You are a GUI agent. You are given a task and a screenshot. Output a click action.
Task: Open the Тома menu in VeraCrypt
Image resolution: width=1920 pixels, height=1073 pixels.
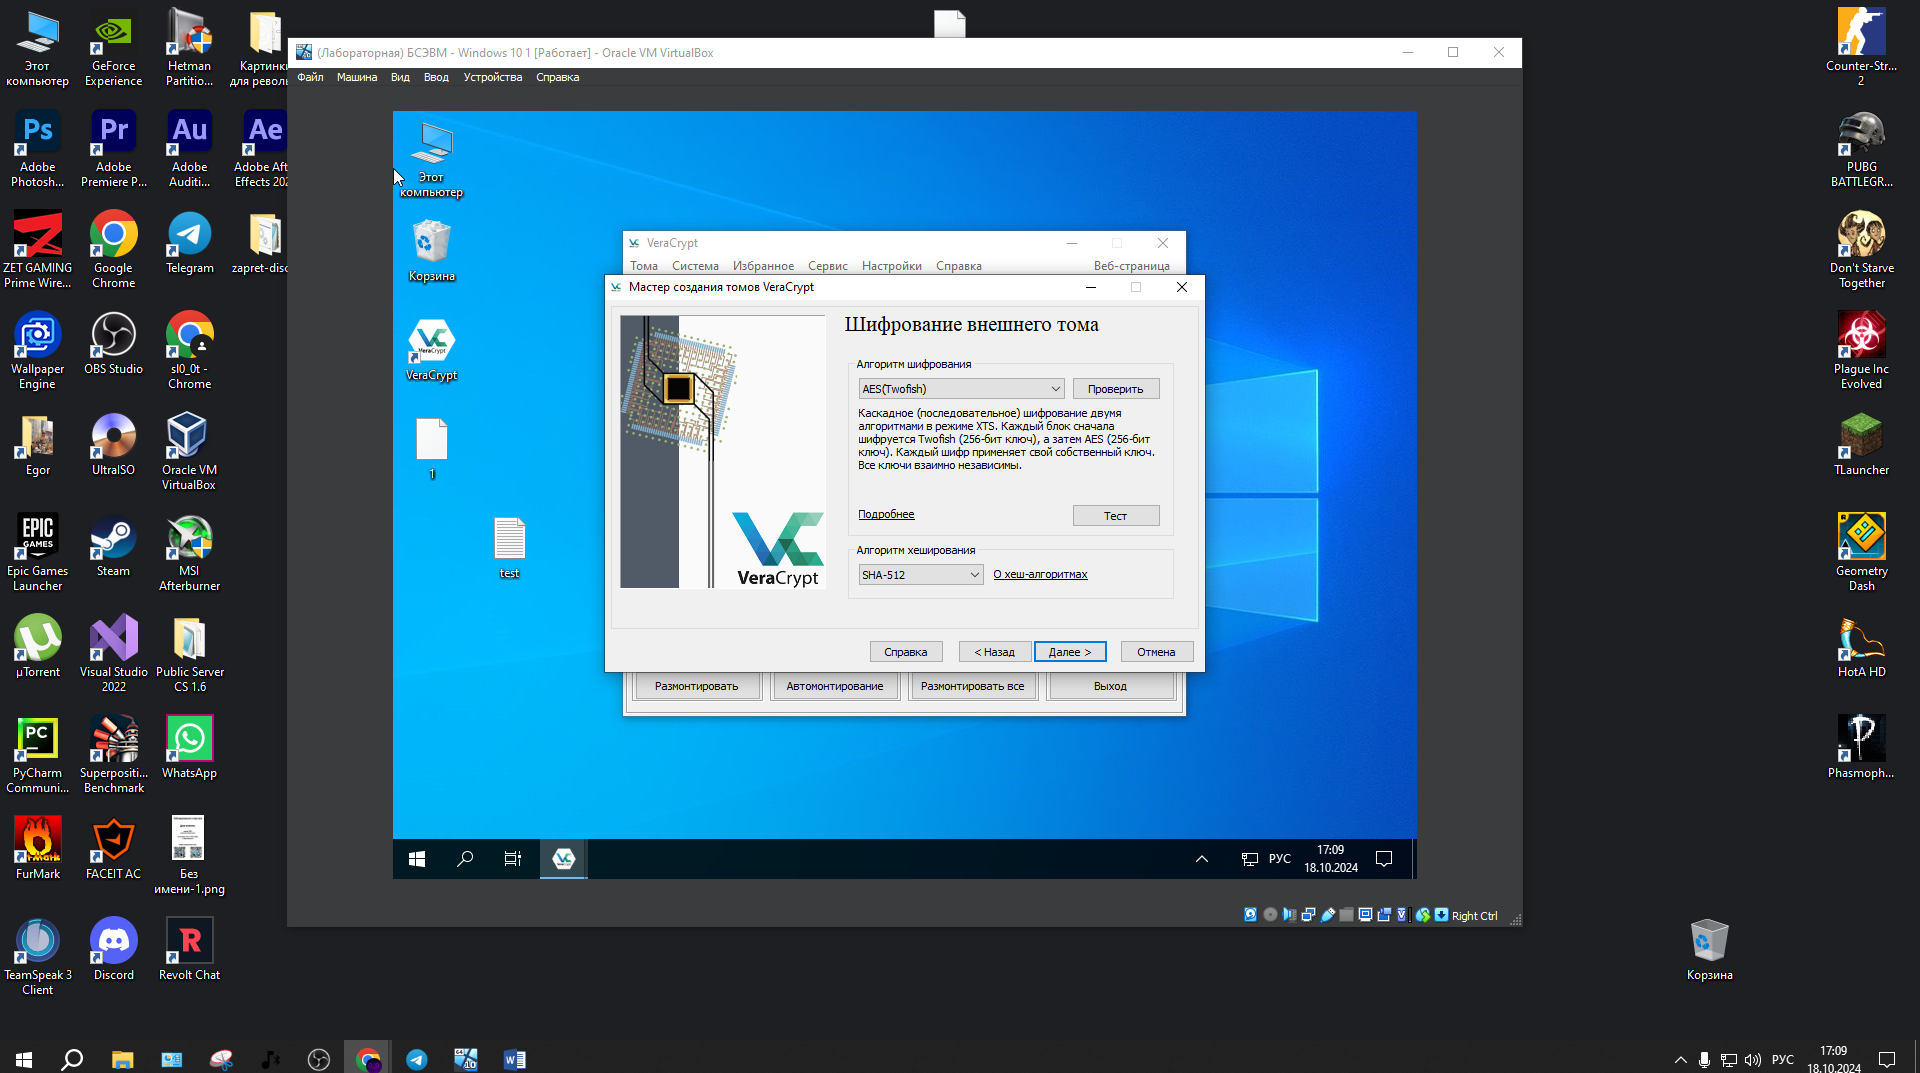(644, 266)
